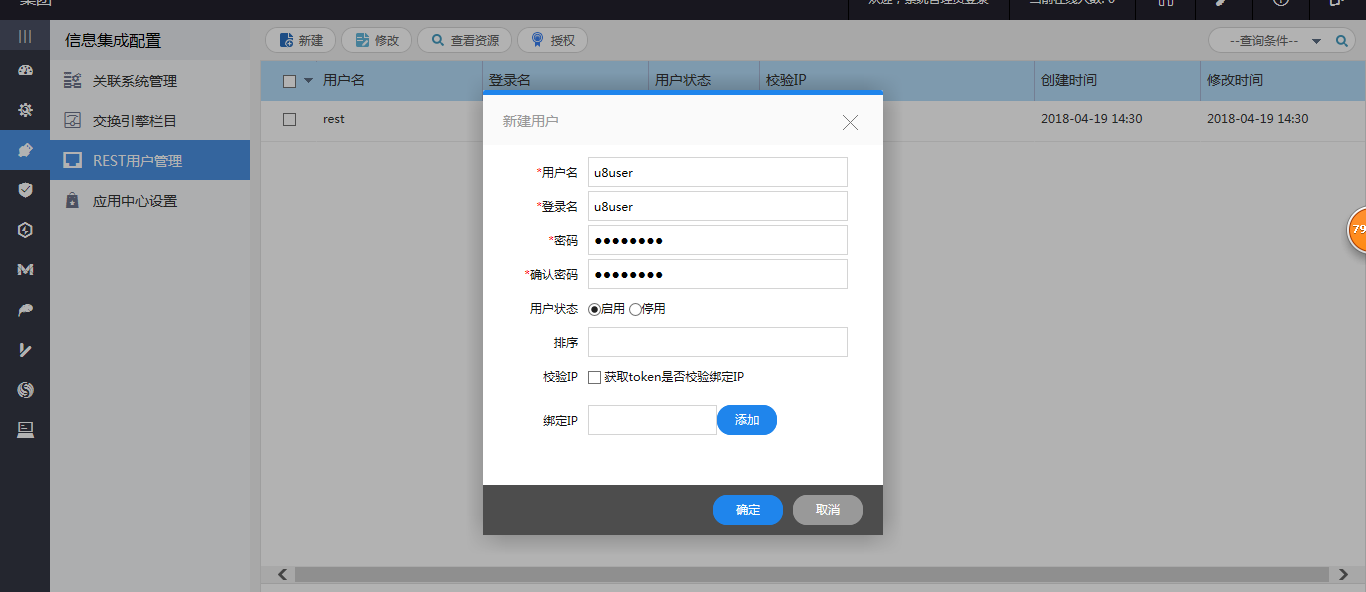Click horizontal scrollbar left arrow
Viewport: 1366px width, 592px height.
pos(283,574)
